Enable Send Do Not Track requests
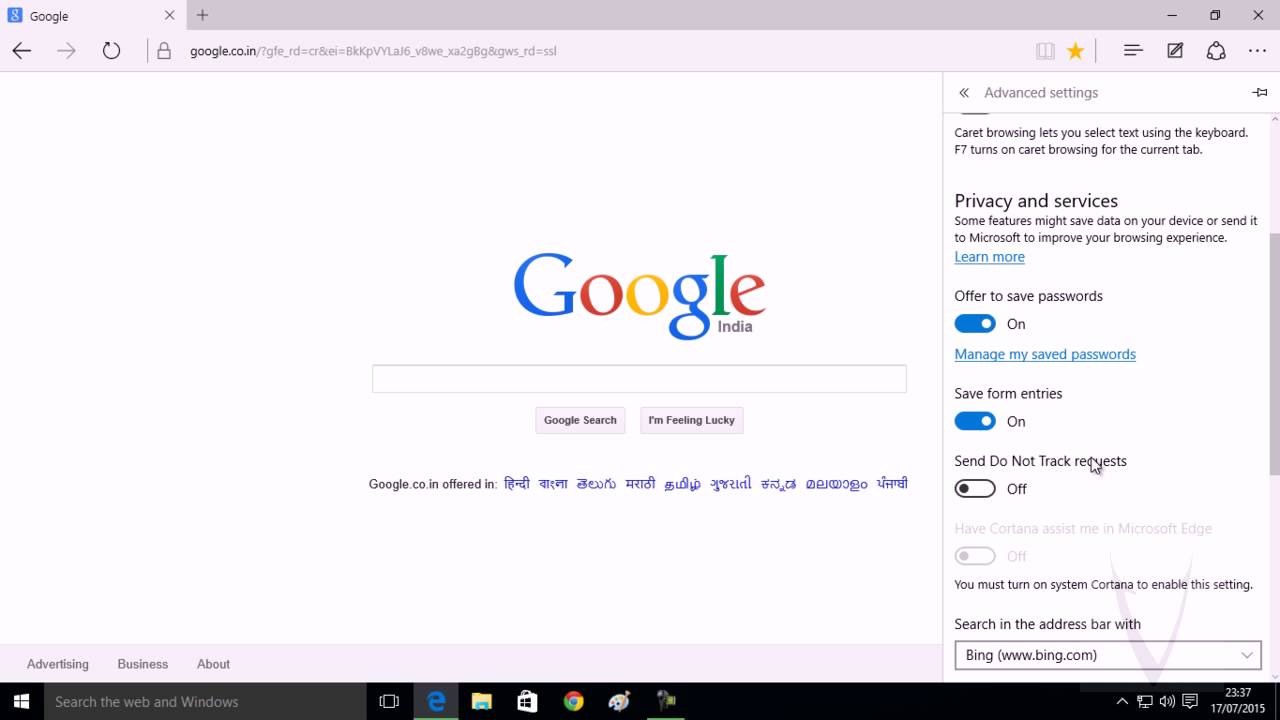Viewport: 1280px width, 720px height. click(x=975, y=489)
